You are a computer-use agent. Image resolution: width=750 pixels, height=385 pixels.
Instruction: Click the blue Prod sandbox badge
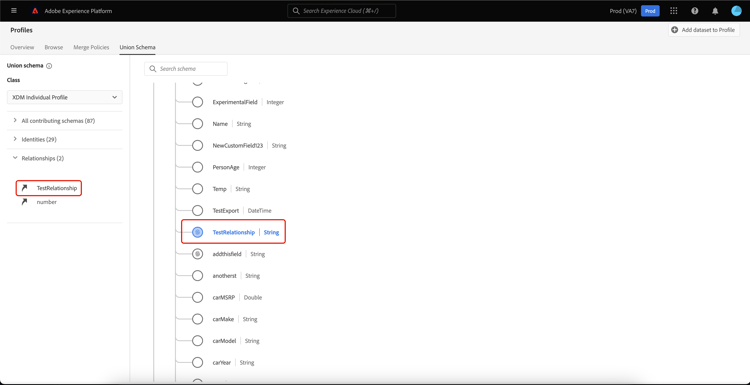[x=650, y=11]
